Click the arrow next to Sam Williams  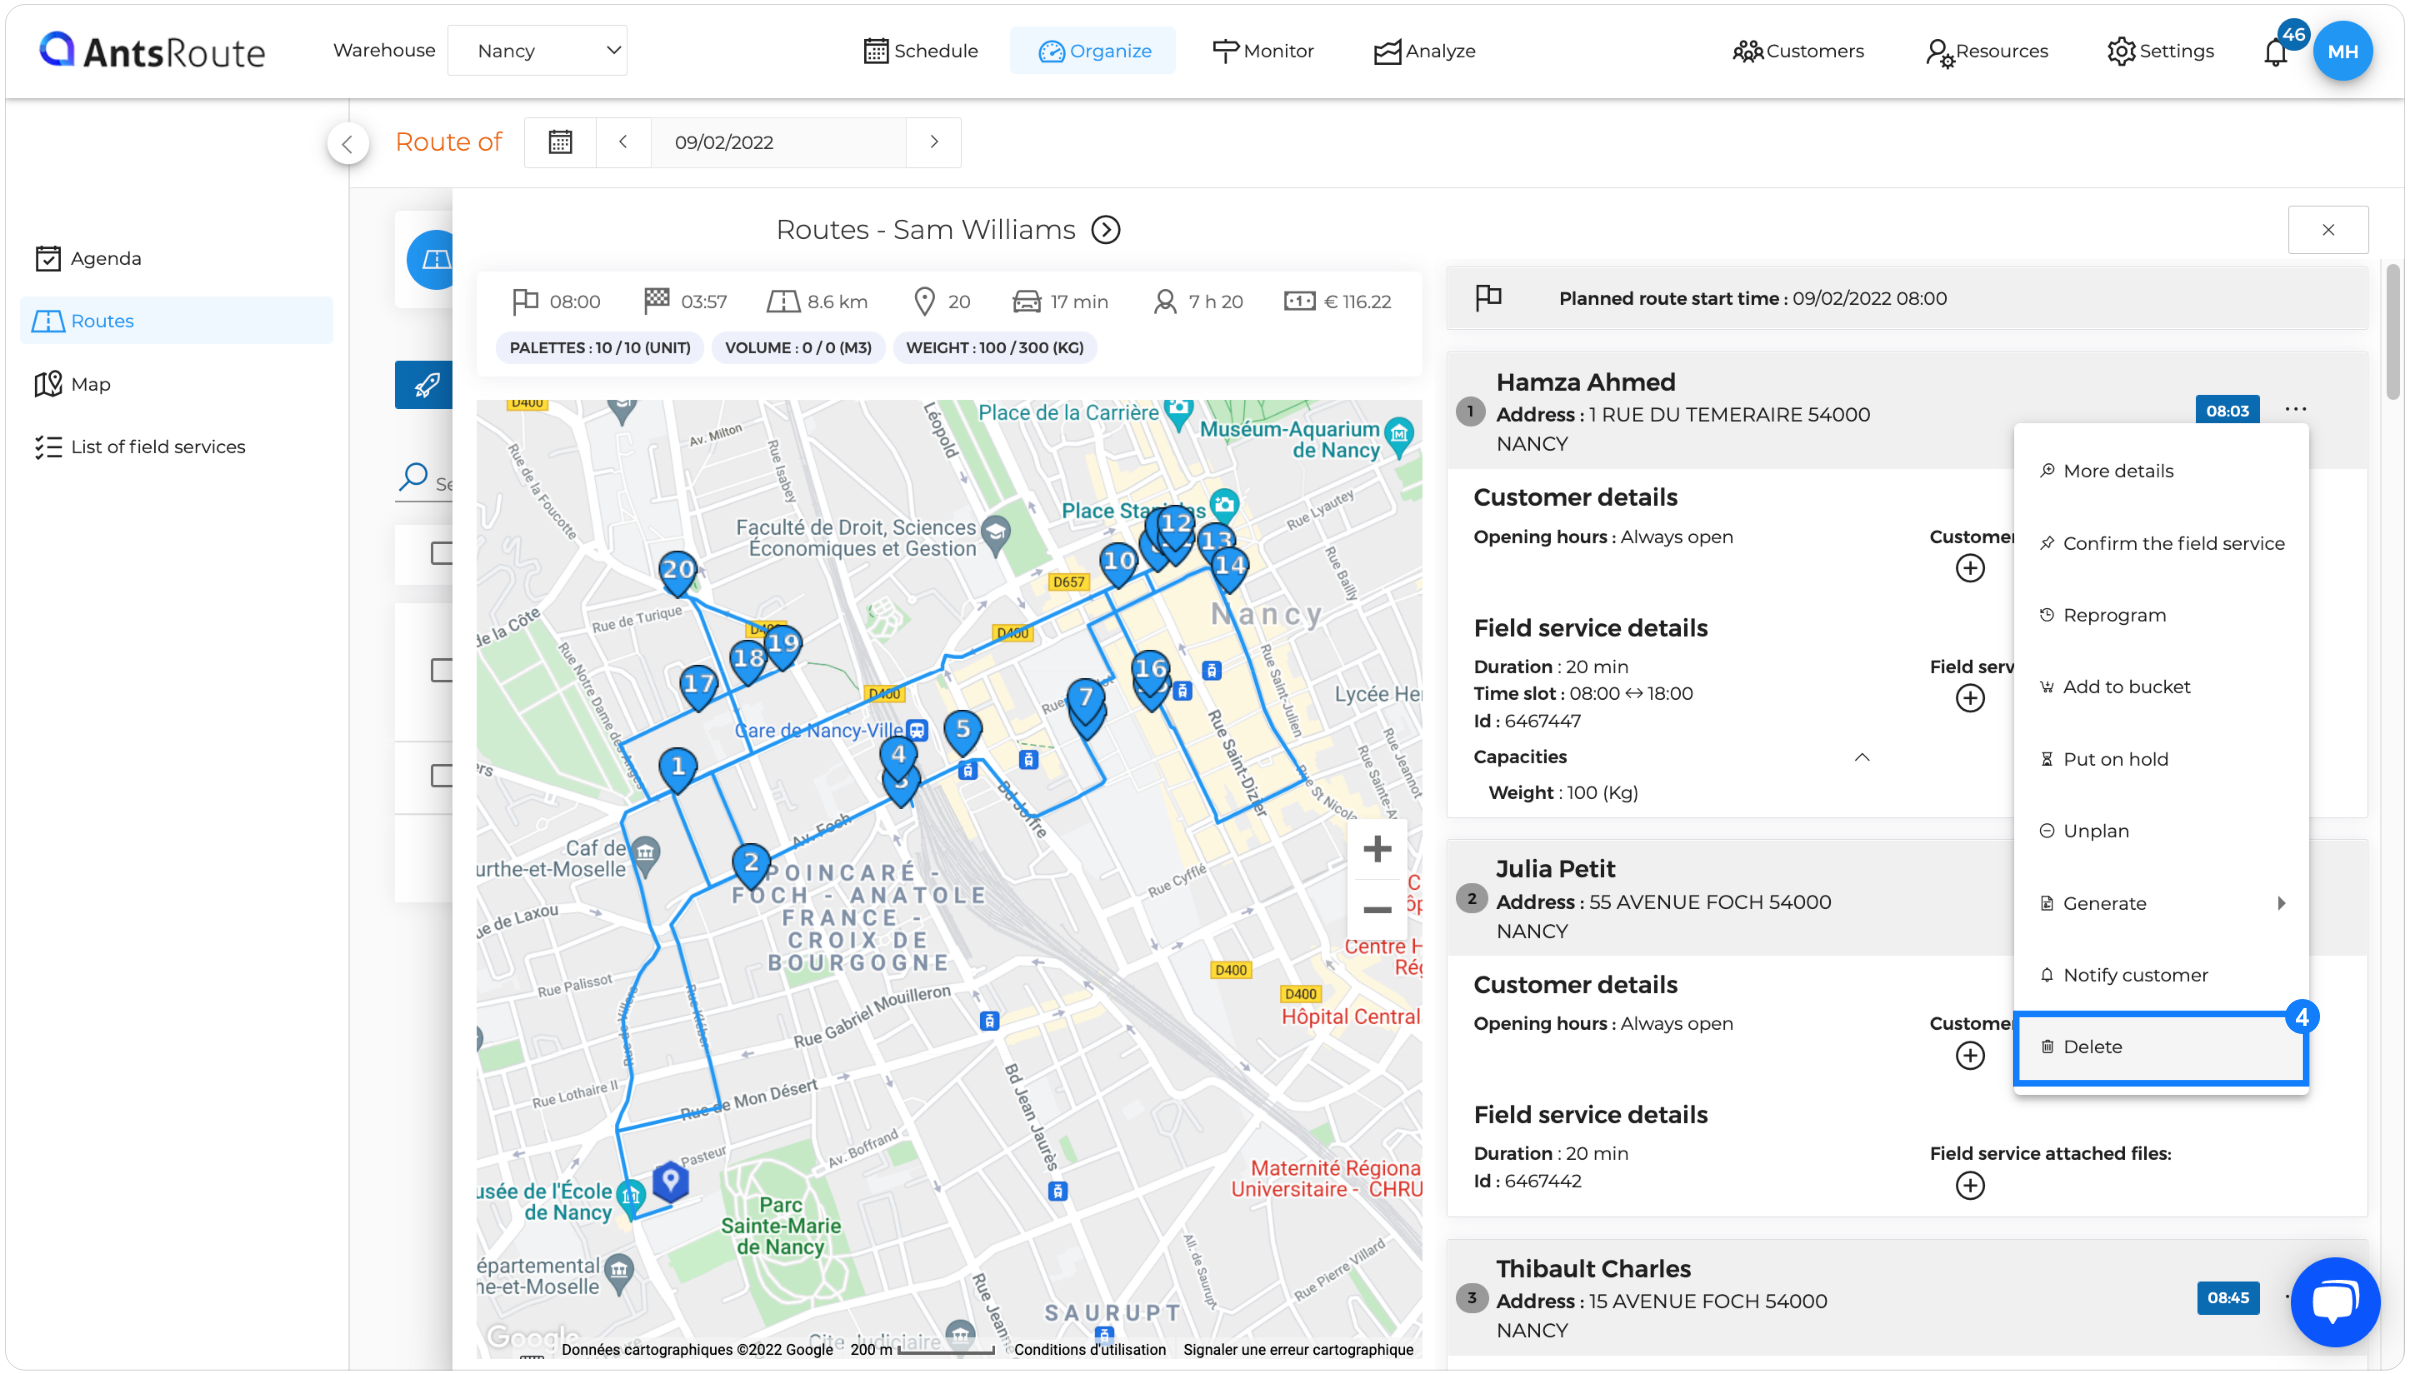[1105, 230]
